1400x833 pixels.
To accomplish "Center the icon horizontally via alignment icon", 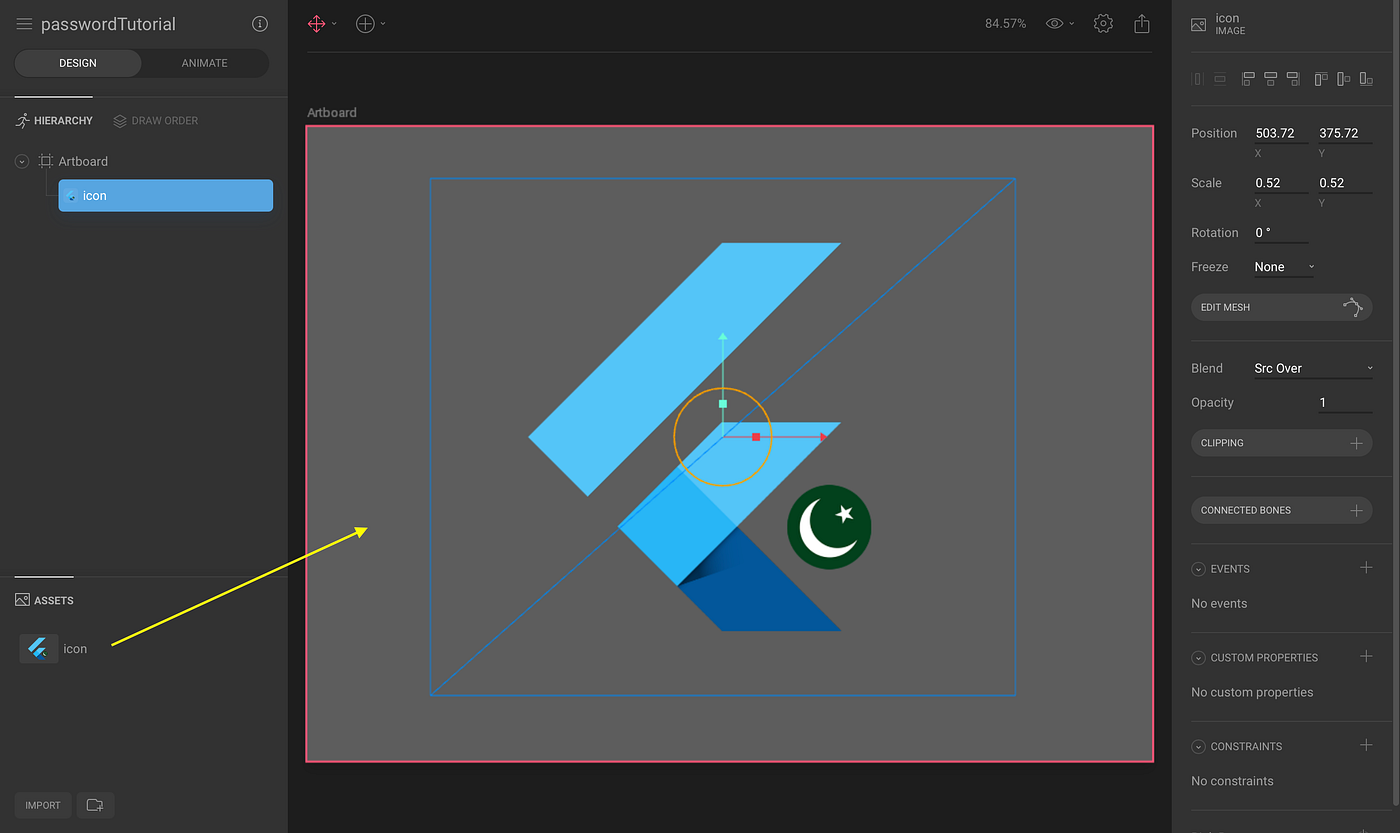I will pos(1270,78).
